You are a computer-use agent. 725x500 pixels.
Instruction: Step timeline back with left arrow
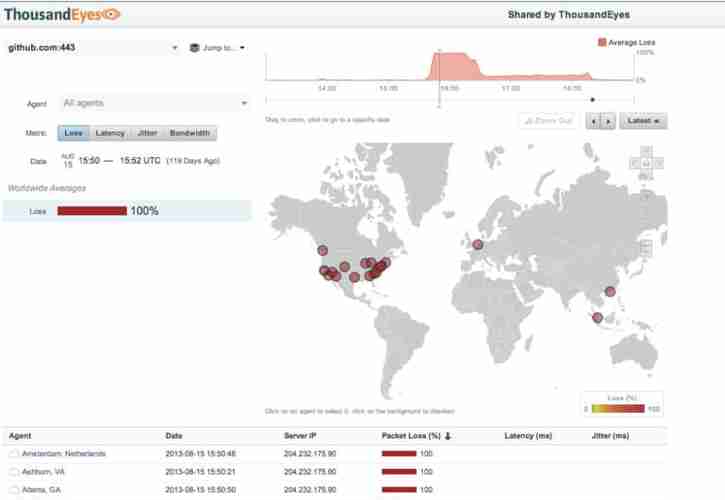pos(594,121)
